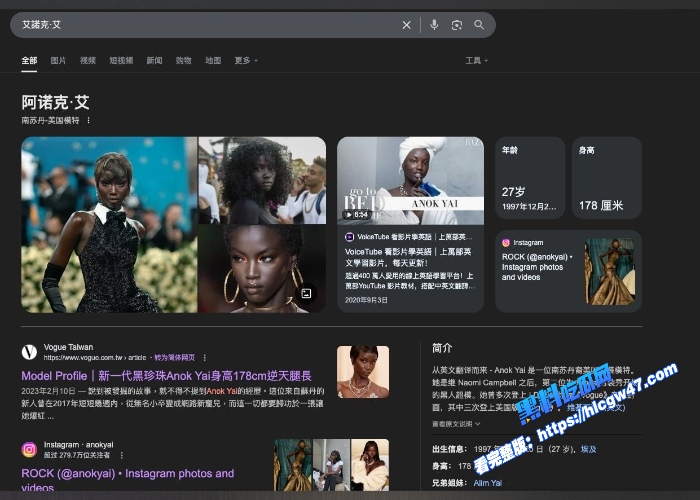The height and width of the screenshot is (500, 700).
Task: Open the Alim Yai sibling link
Action: click(488, 483)
